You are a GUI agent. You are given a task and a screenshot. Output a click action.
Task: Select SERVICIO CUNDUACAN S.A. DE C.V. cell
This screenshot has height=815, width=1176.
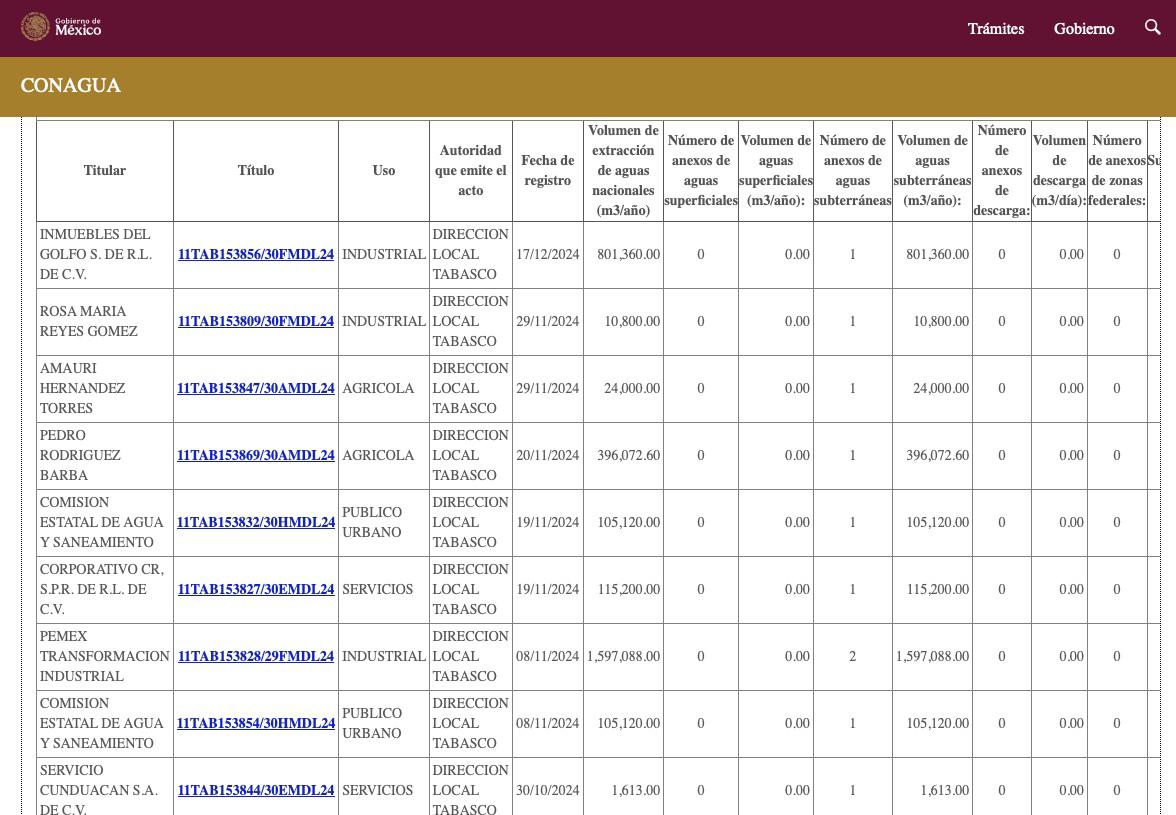(x=105, y=789)
